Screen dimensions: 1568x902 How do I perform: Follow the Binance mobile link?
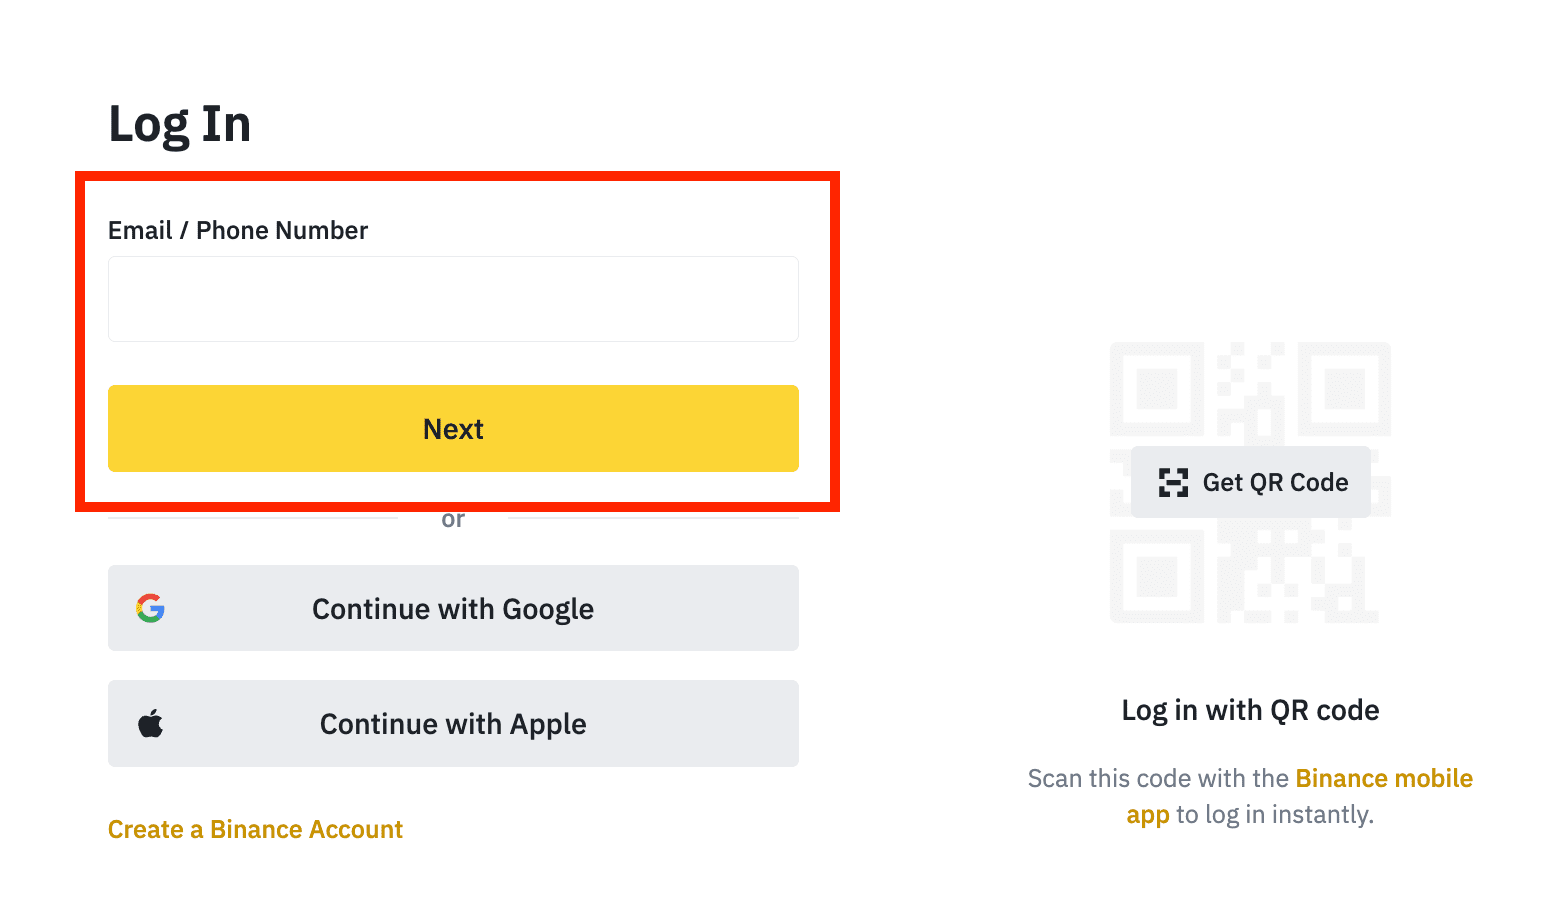pyautogui.click(x=1383, y=778)
